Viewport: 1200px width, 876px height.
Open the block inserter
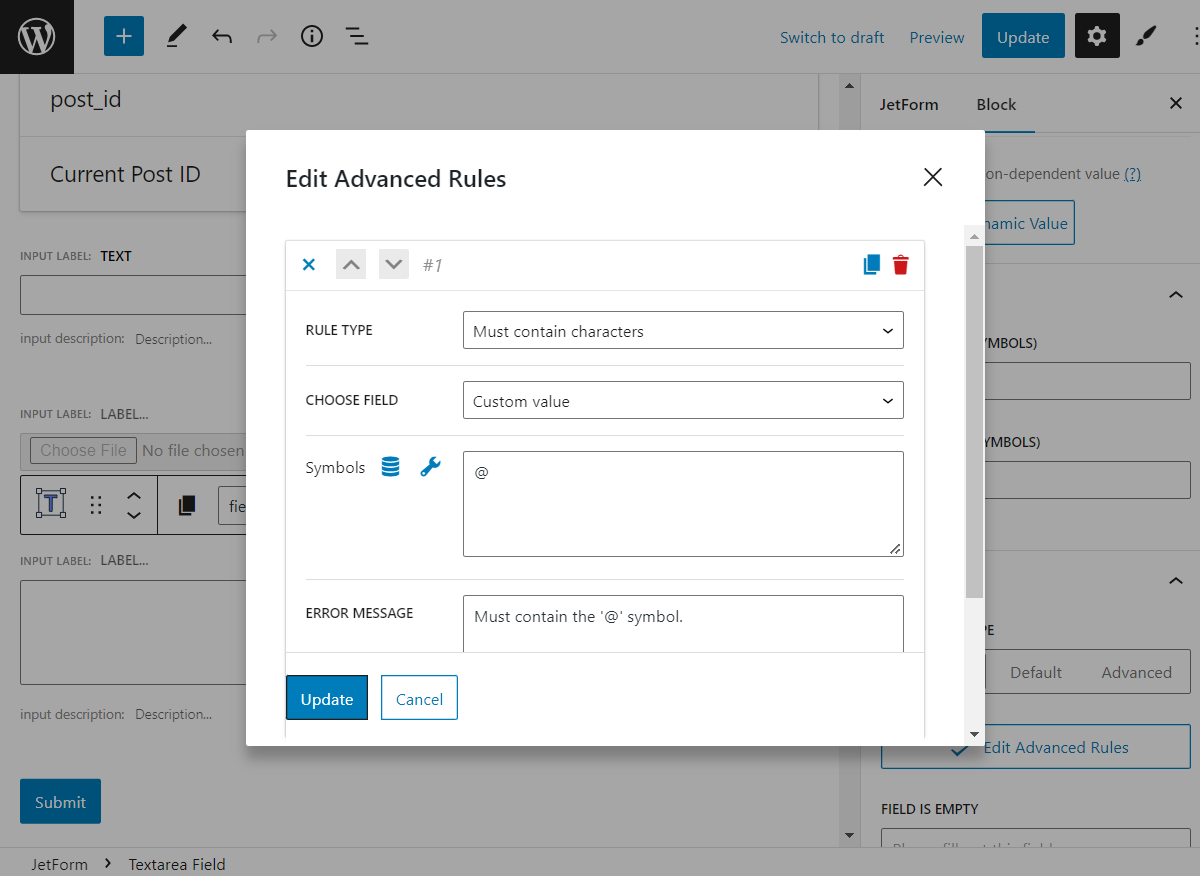[x=123, y=36]
